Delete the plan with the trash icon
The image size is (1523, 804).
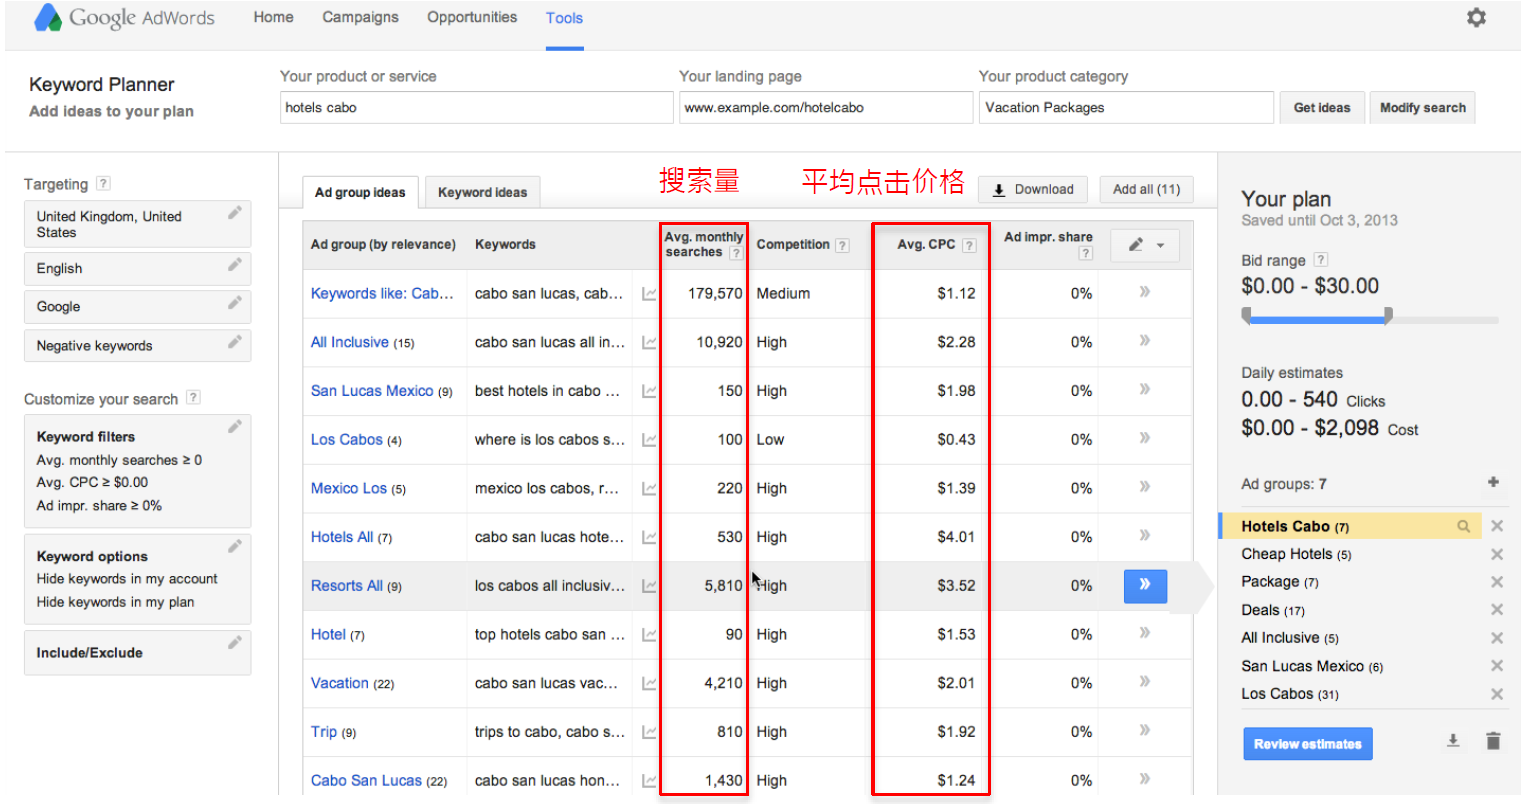tap(1493, 741)
